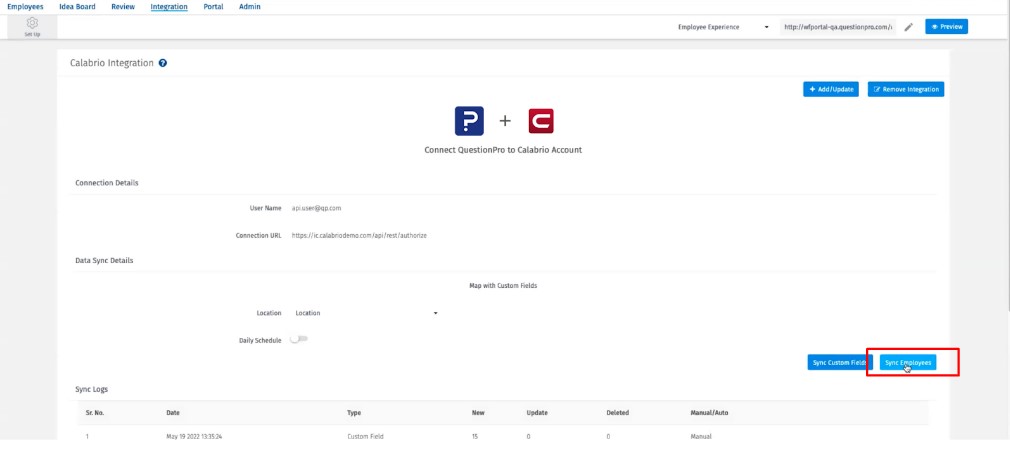Screen dimensions: 1010x453
Task: Click the Connection Details heading
Action: [107, 183]
